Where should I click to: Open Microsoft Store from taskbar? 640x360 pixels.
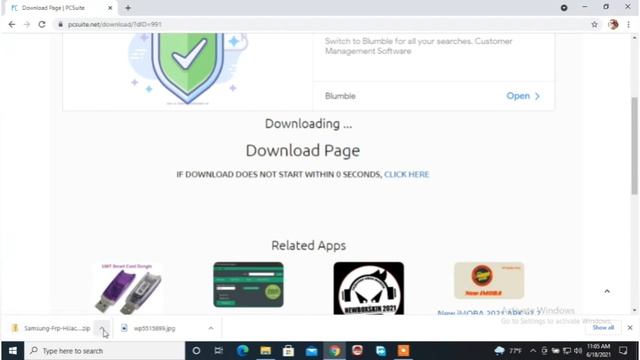tap(289, 351)
